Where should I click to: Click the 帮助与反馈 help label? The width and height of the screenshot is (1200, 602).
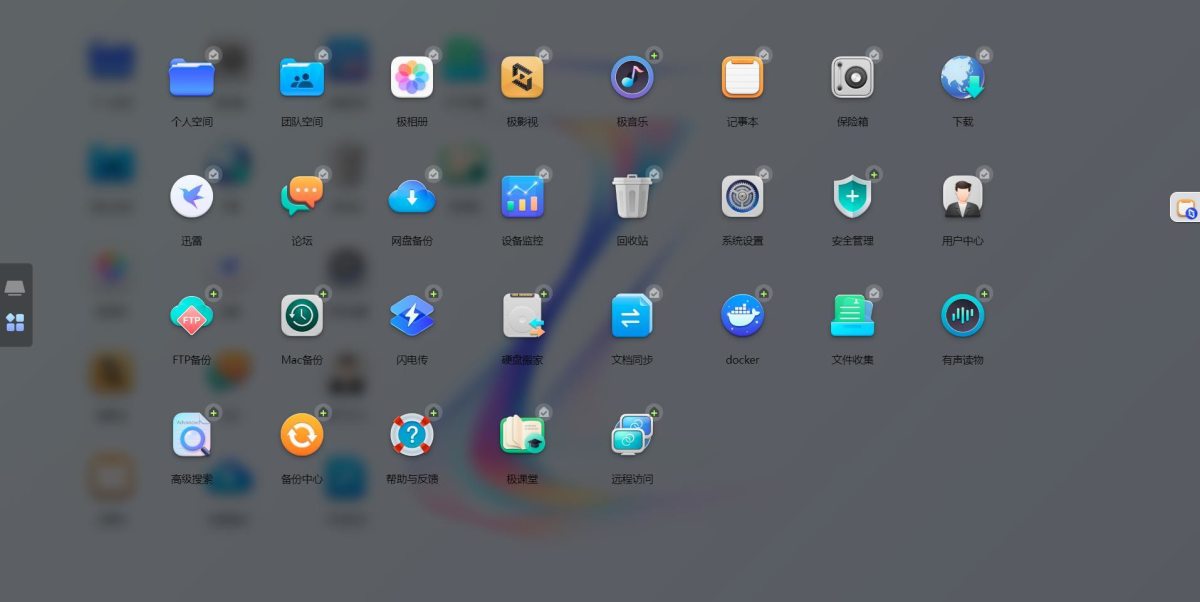pyautogui.click(x=411, y=479)
